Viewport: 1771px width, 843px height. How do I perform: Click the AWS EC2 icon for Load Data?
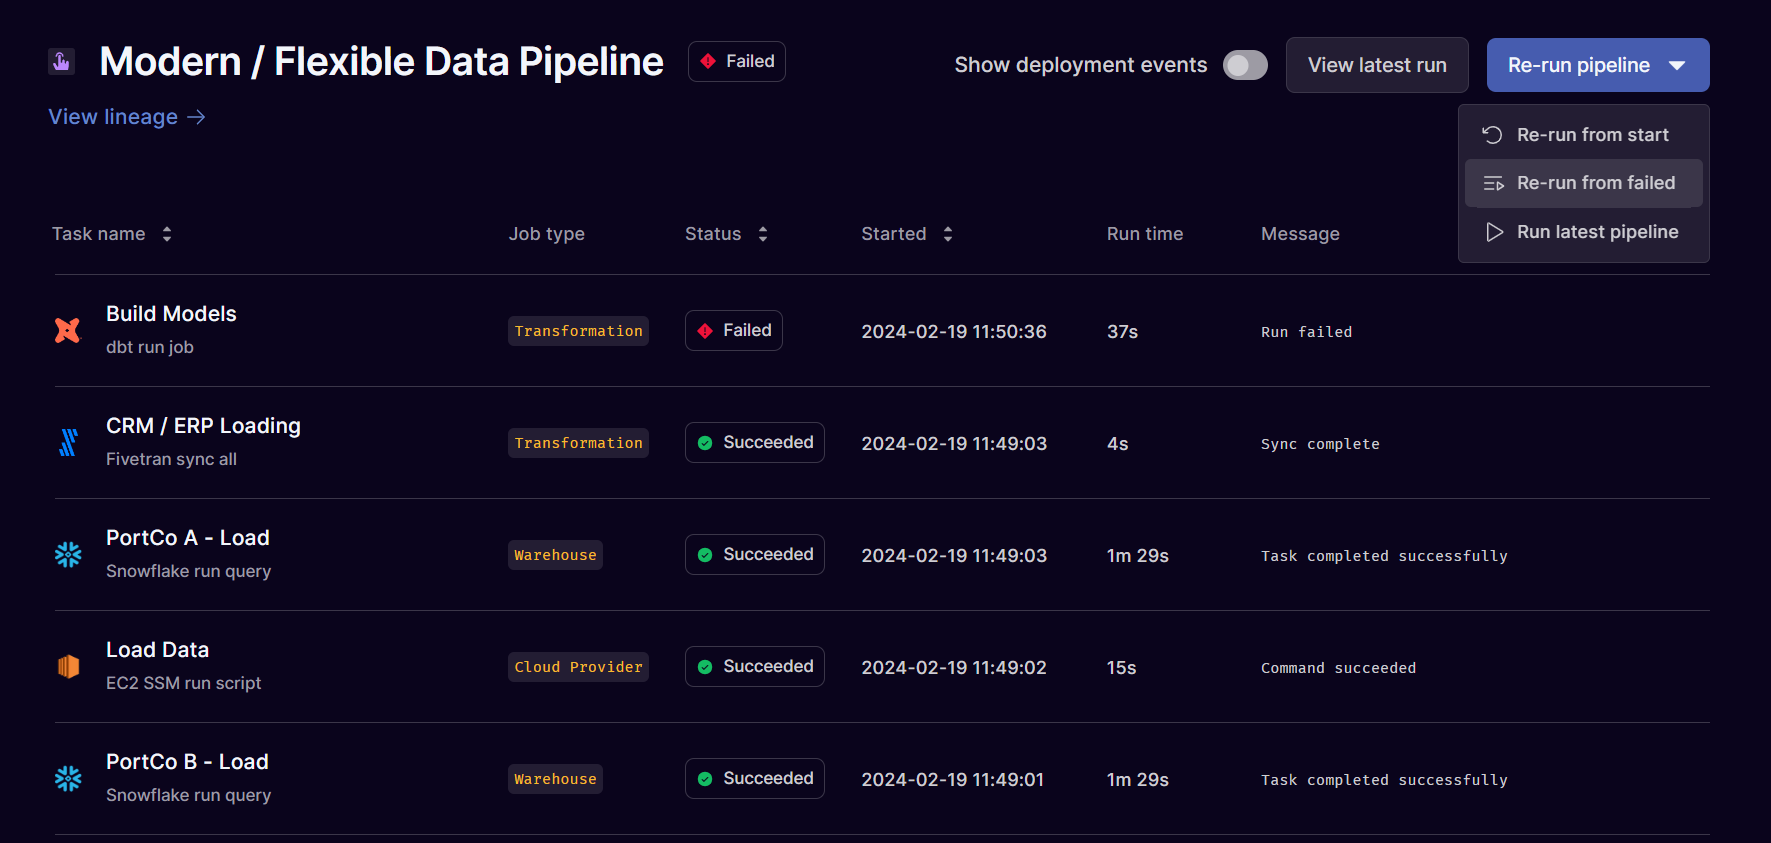click(x=68, y=666)
